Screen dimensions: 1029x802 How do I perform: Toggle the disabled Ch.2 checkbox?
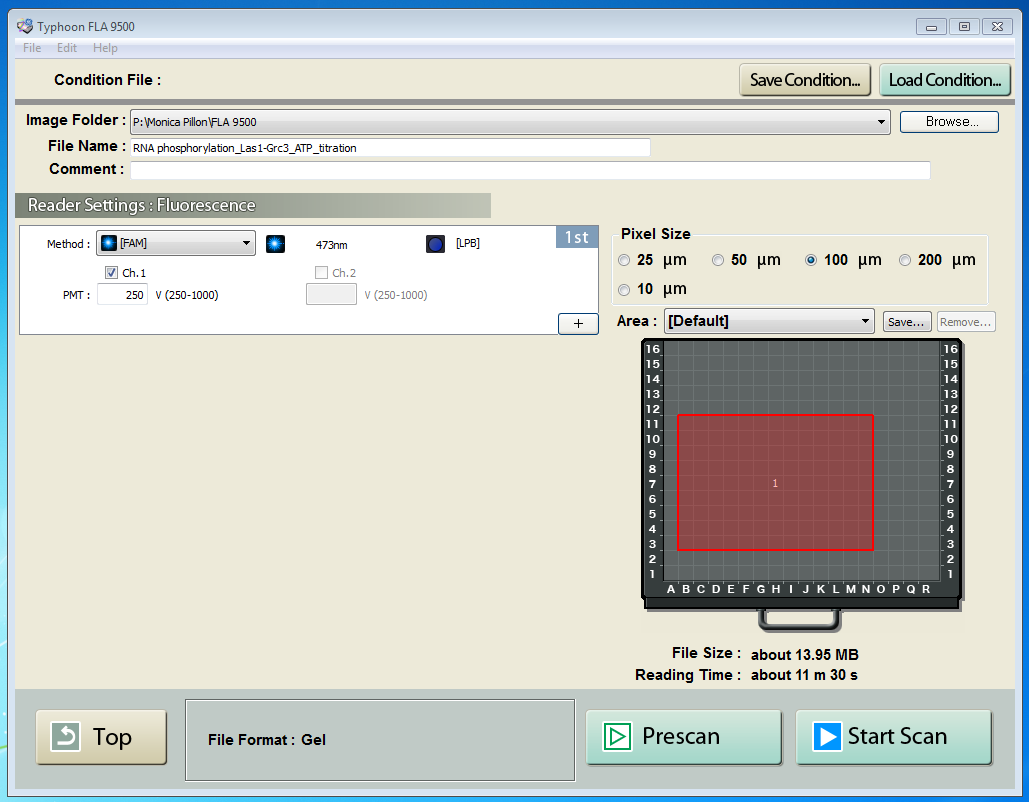tap(322, 272)
